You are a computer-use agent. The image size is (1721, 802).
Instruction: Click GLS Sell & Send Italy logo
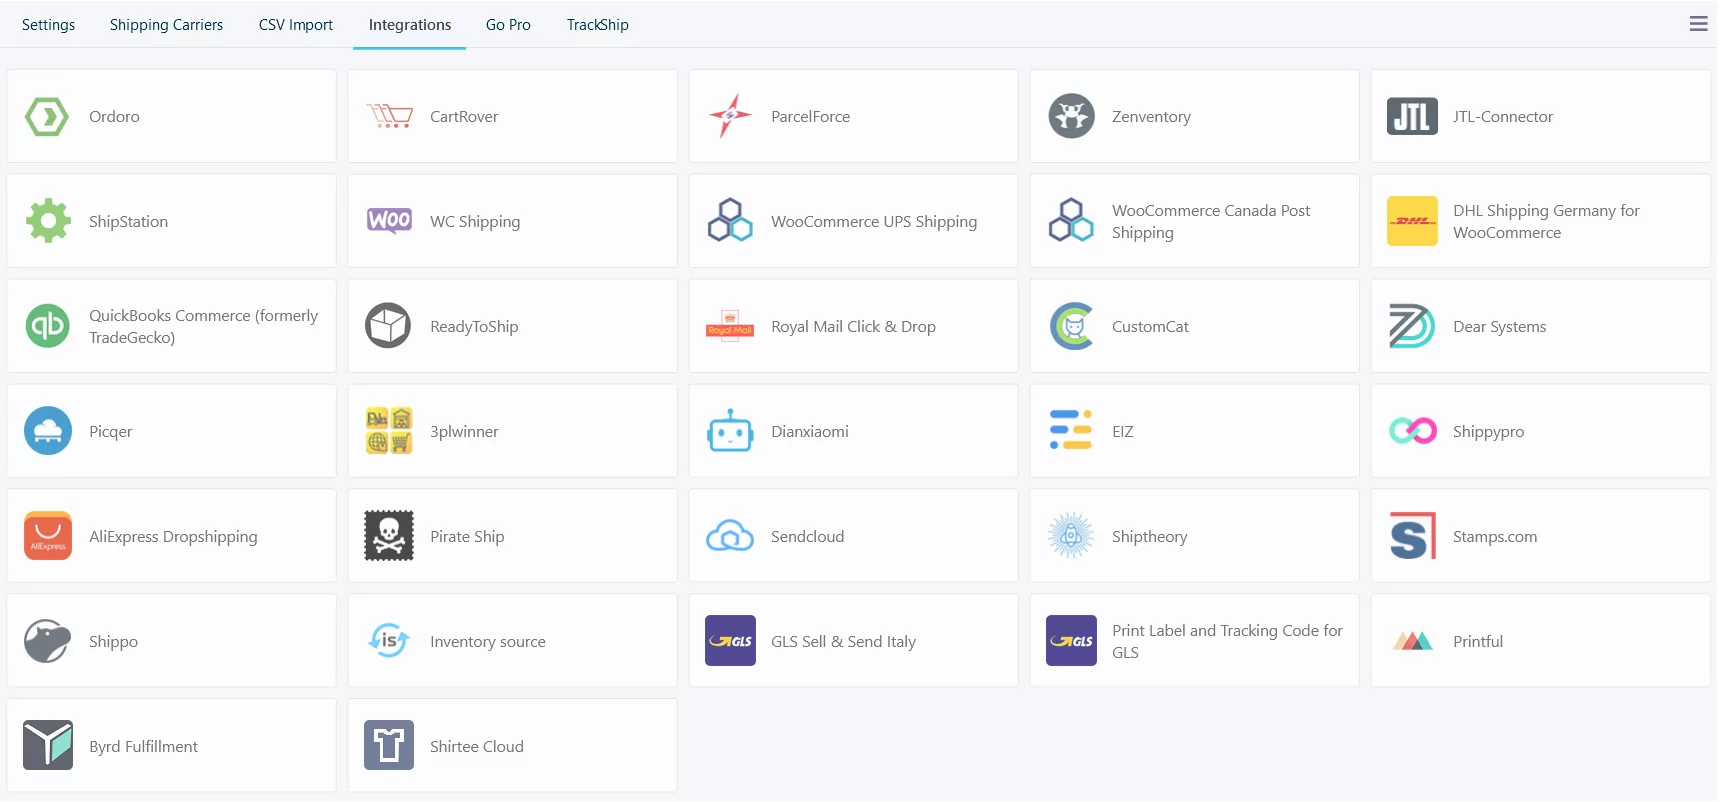pyautogui.click(x=730, y=641)
